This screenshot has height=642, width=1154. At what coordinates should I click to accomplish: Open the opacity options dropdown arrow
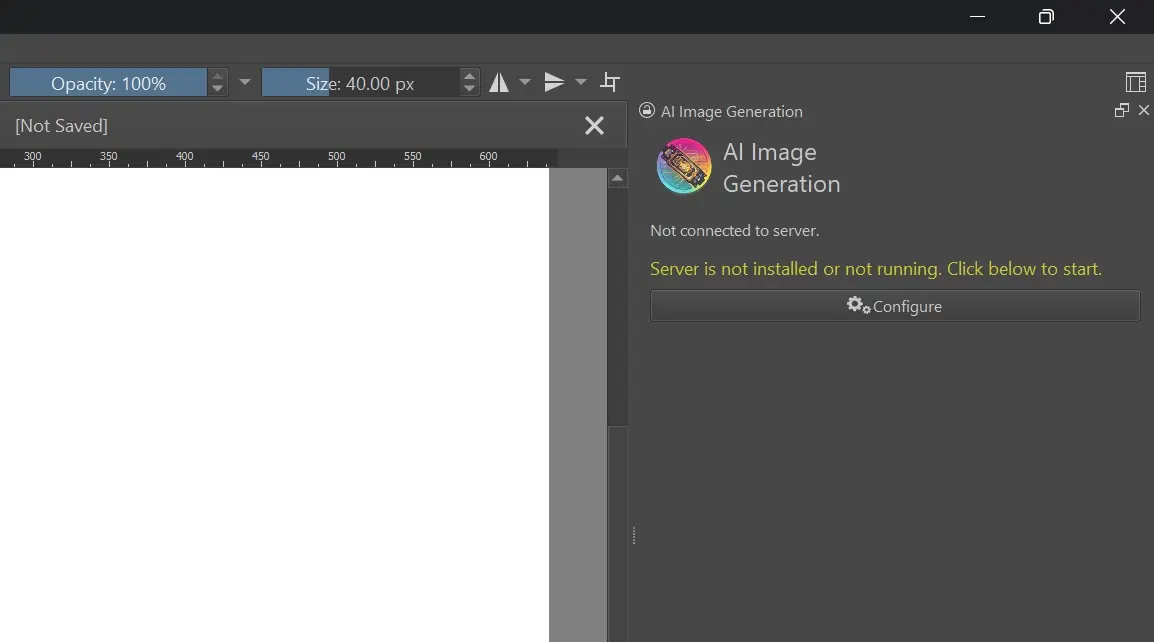click(x=245, y=82)
